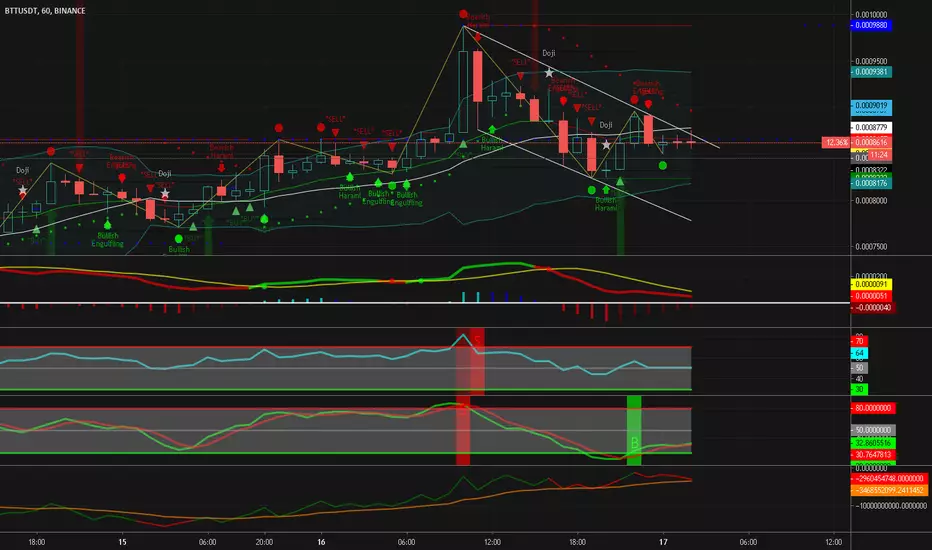Image resolution: width=932 pixels, height=550 pixels.
Task: Click the BTTUSDT, 60, BINANCE chart title
Action: 45,11
